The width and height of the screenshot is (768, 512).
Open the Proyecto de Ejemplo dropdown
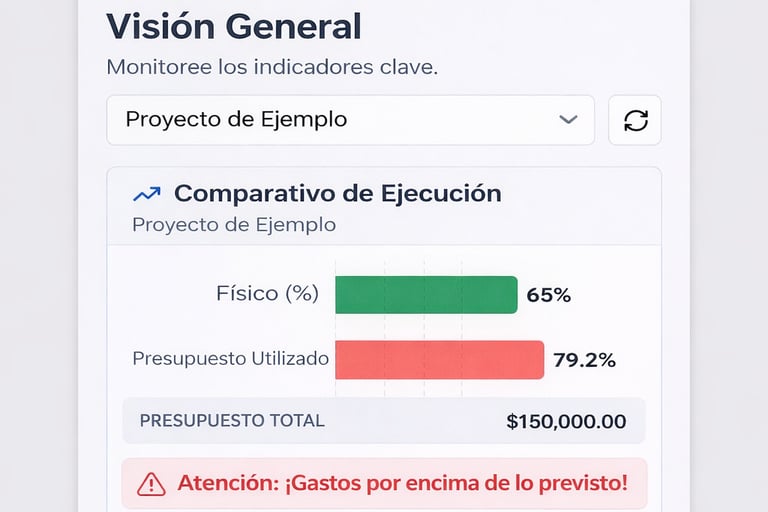click(350, 120)
